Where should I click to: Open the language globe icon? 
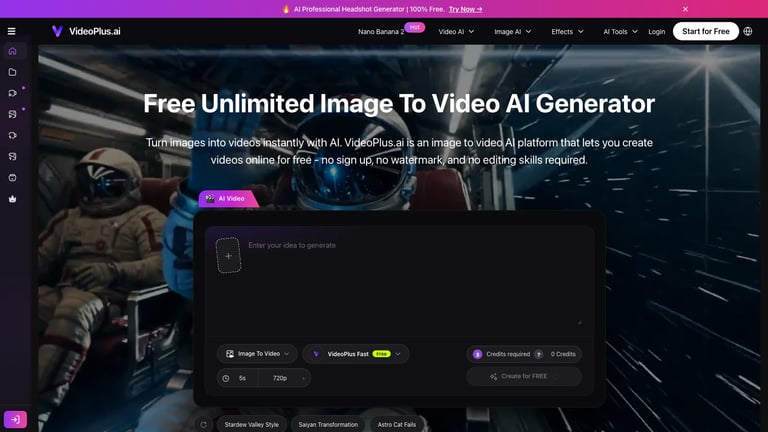click(747, 31)
